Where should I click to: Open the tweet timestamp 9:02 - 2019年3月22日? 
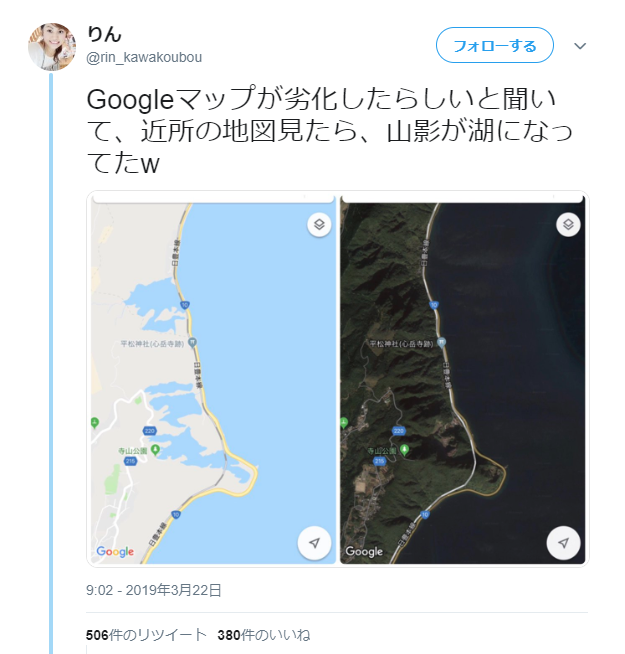coord(154,590)
